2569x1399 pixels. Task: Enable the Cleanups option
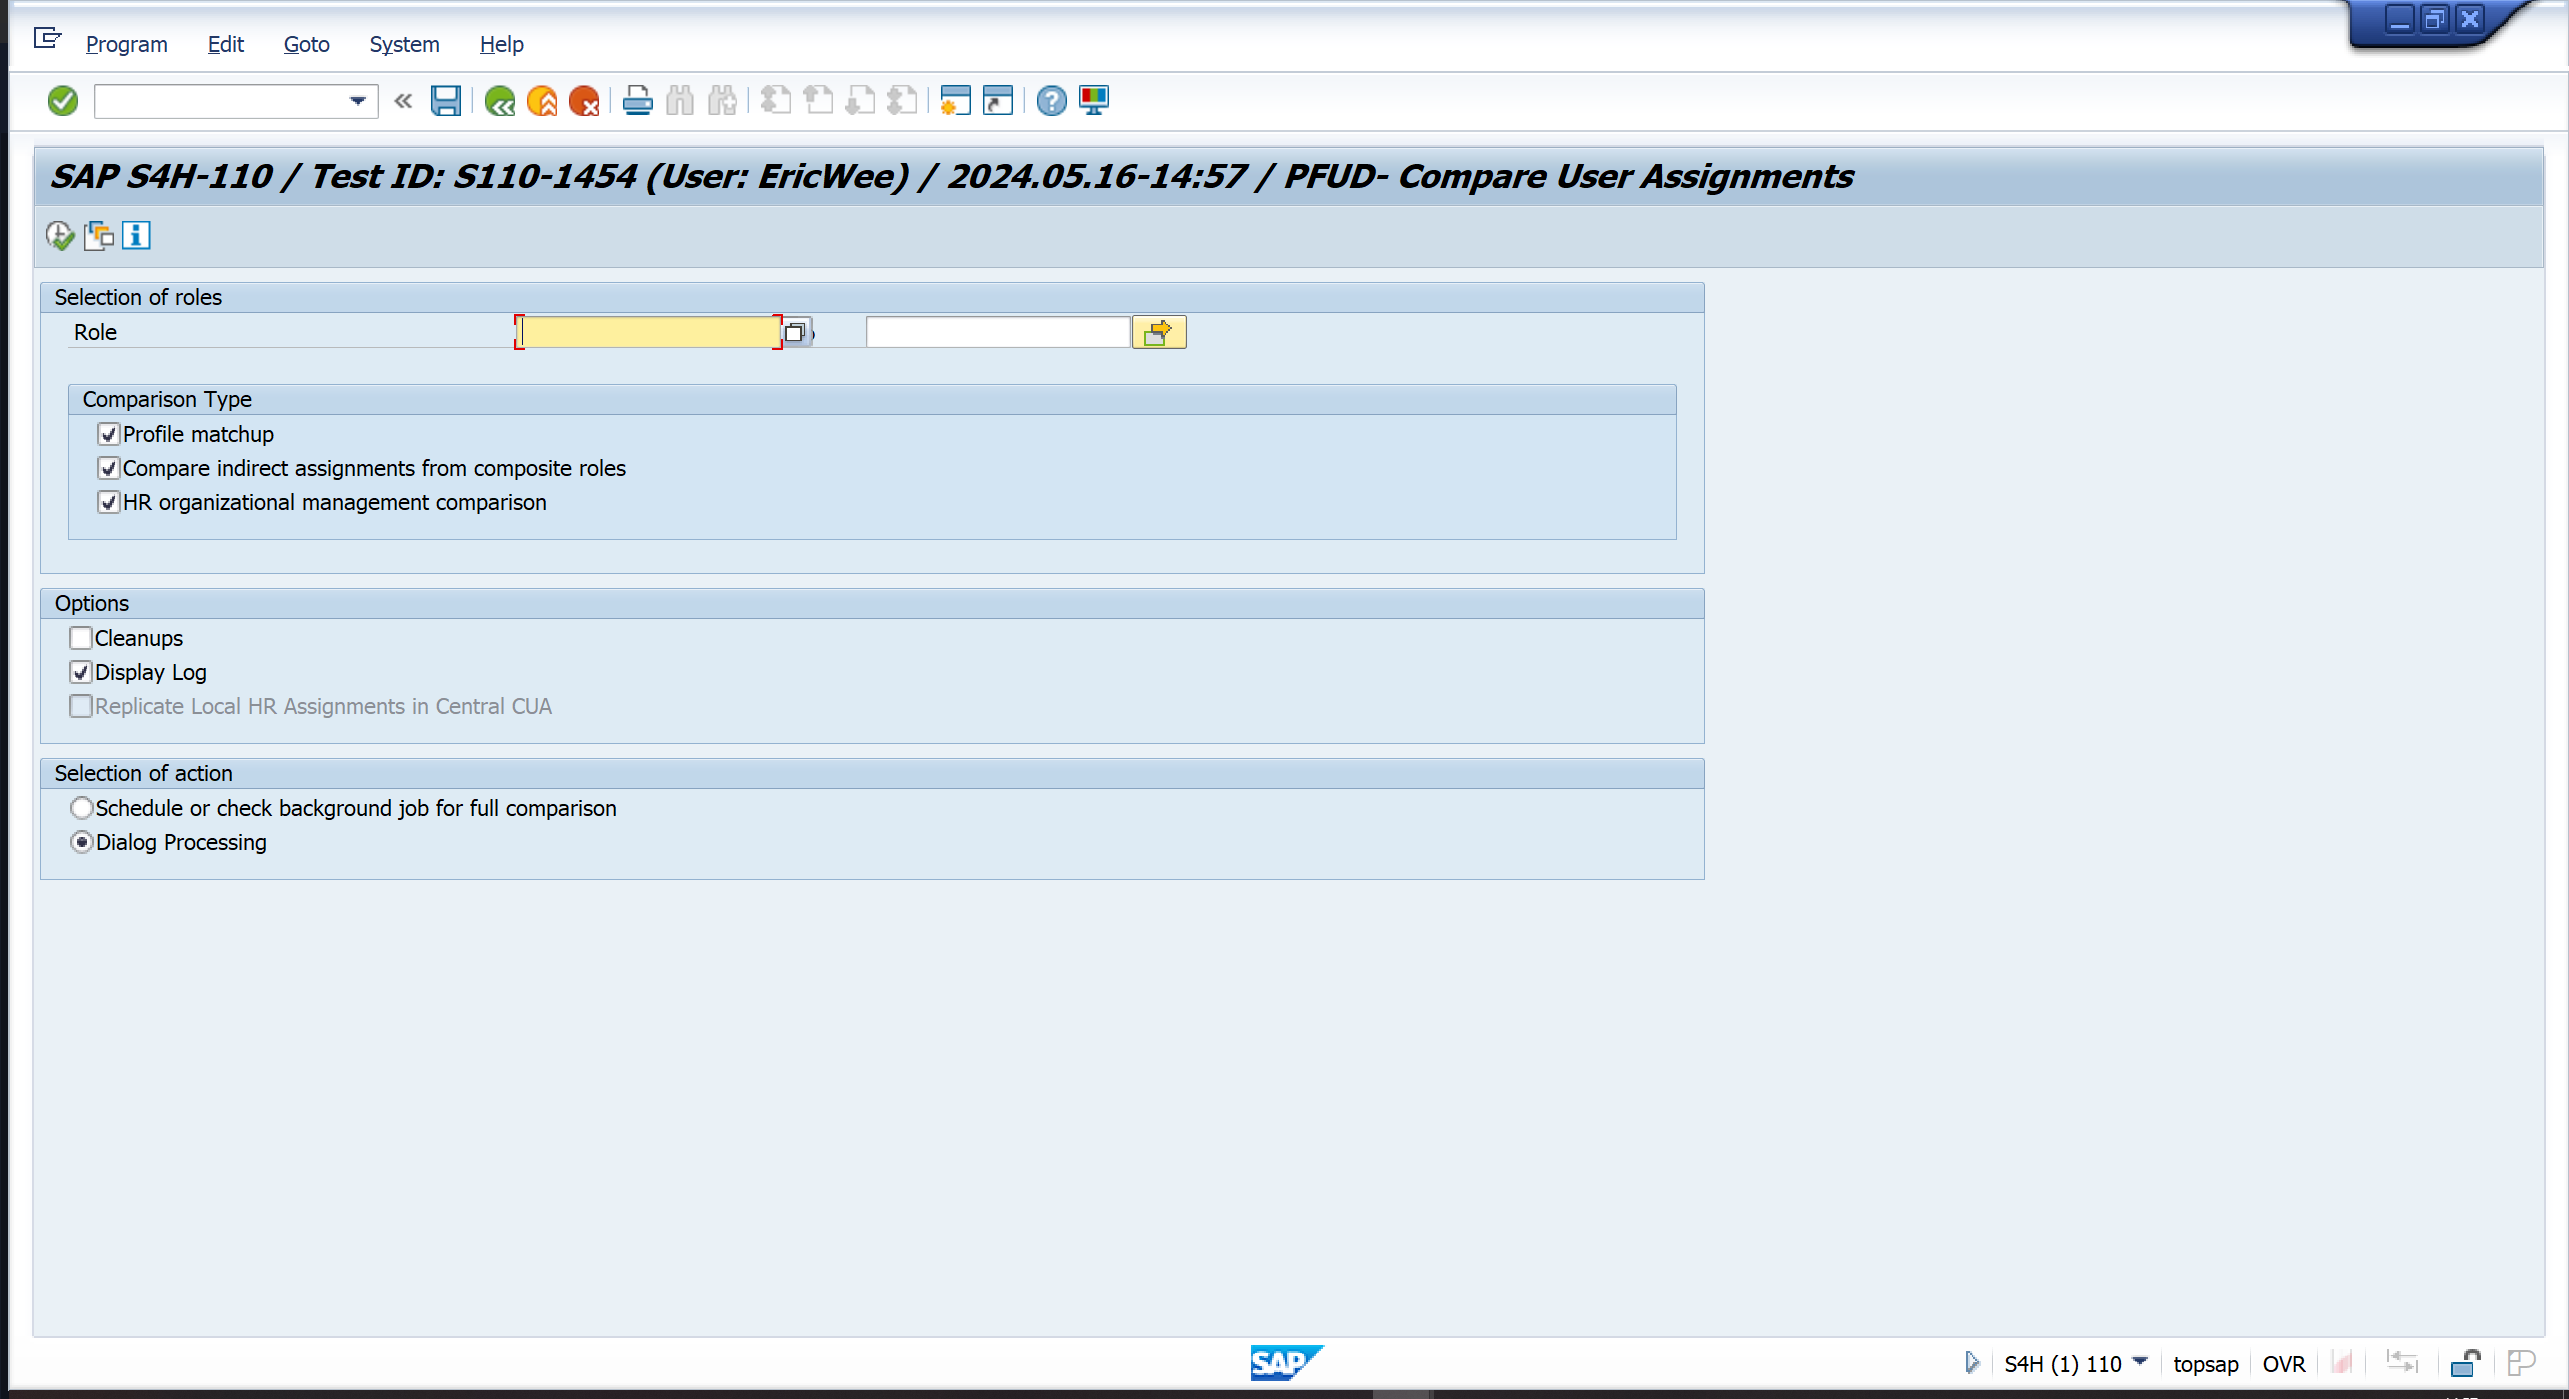(81, 638)
